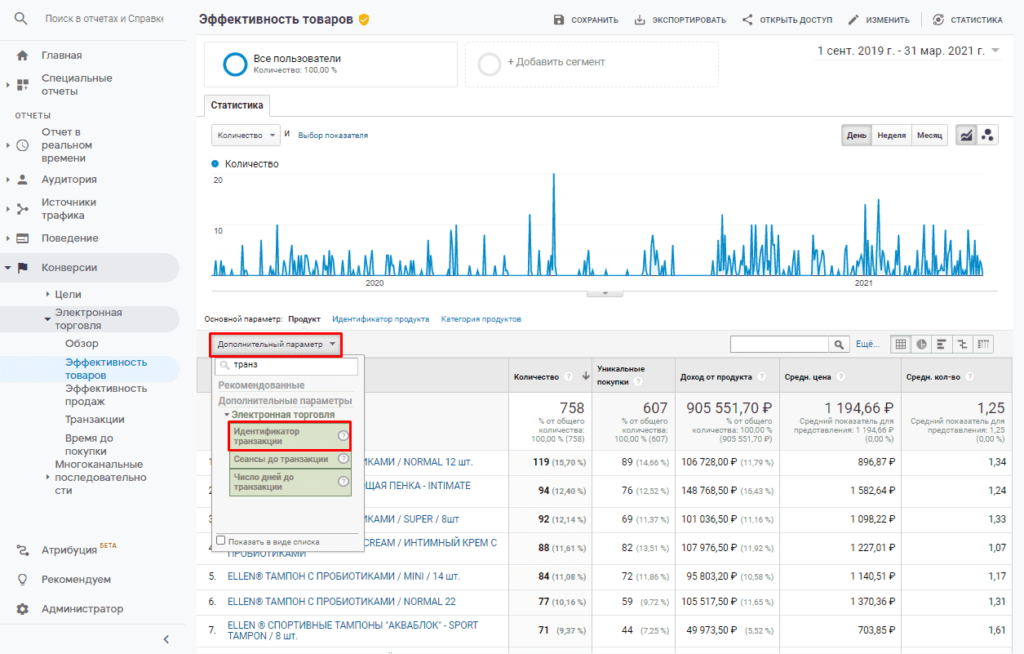
Task: Click the table search magnifier button
Action: pyautogui.click(x=839, y=344)
